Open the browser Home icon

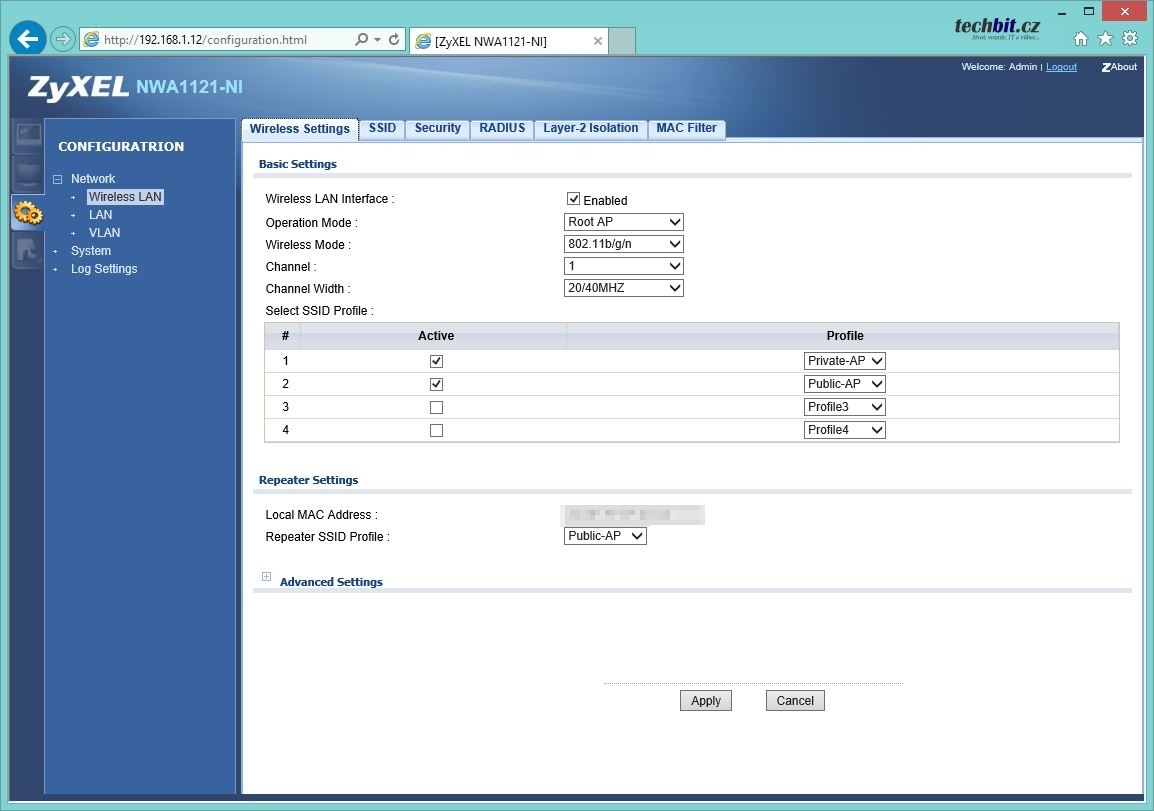[1080, 39]
